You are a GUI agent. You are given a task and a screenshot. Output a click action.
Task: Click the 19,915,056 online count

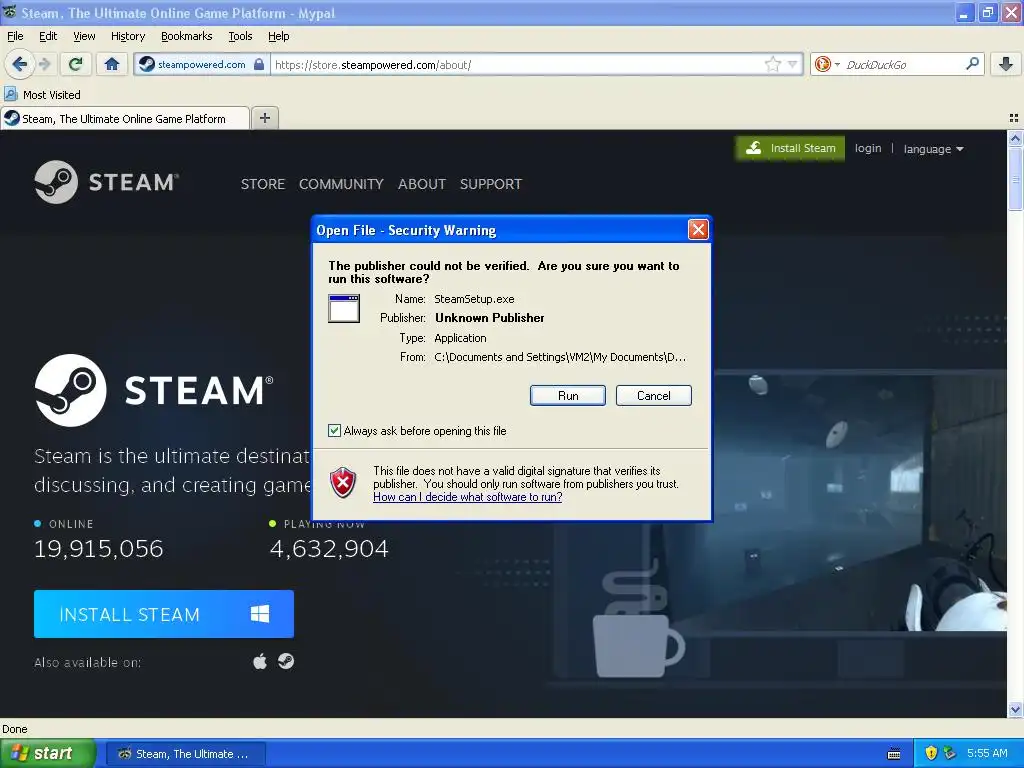[x=99, y=549]
